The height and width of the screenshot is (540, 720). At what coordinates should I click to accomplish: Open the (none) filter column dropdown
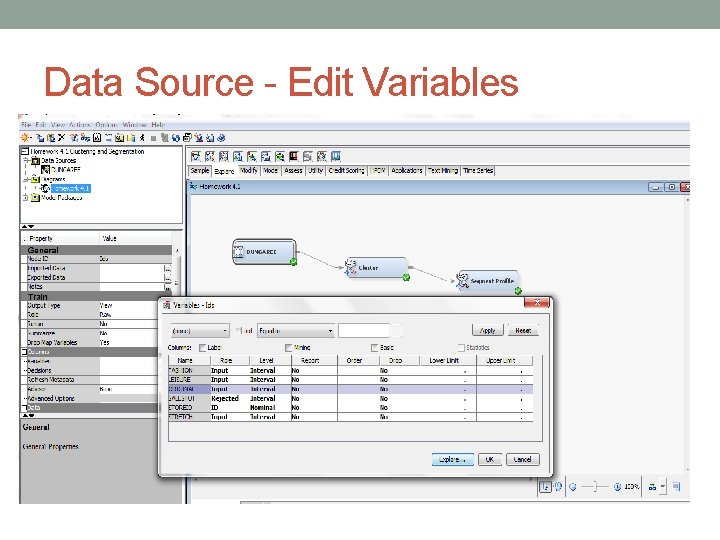pos(199,331)
